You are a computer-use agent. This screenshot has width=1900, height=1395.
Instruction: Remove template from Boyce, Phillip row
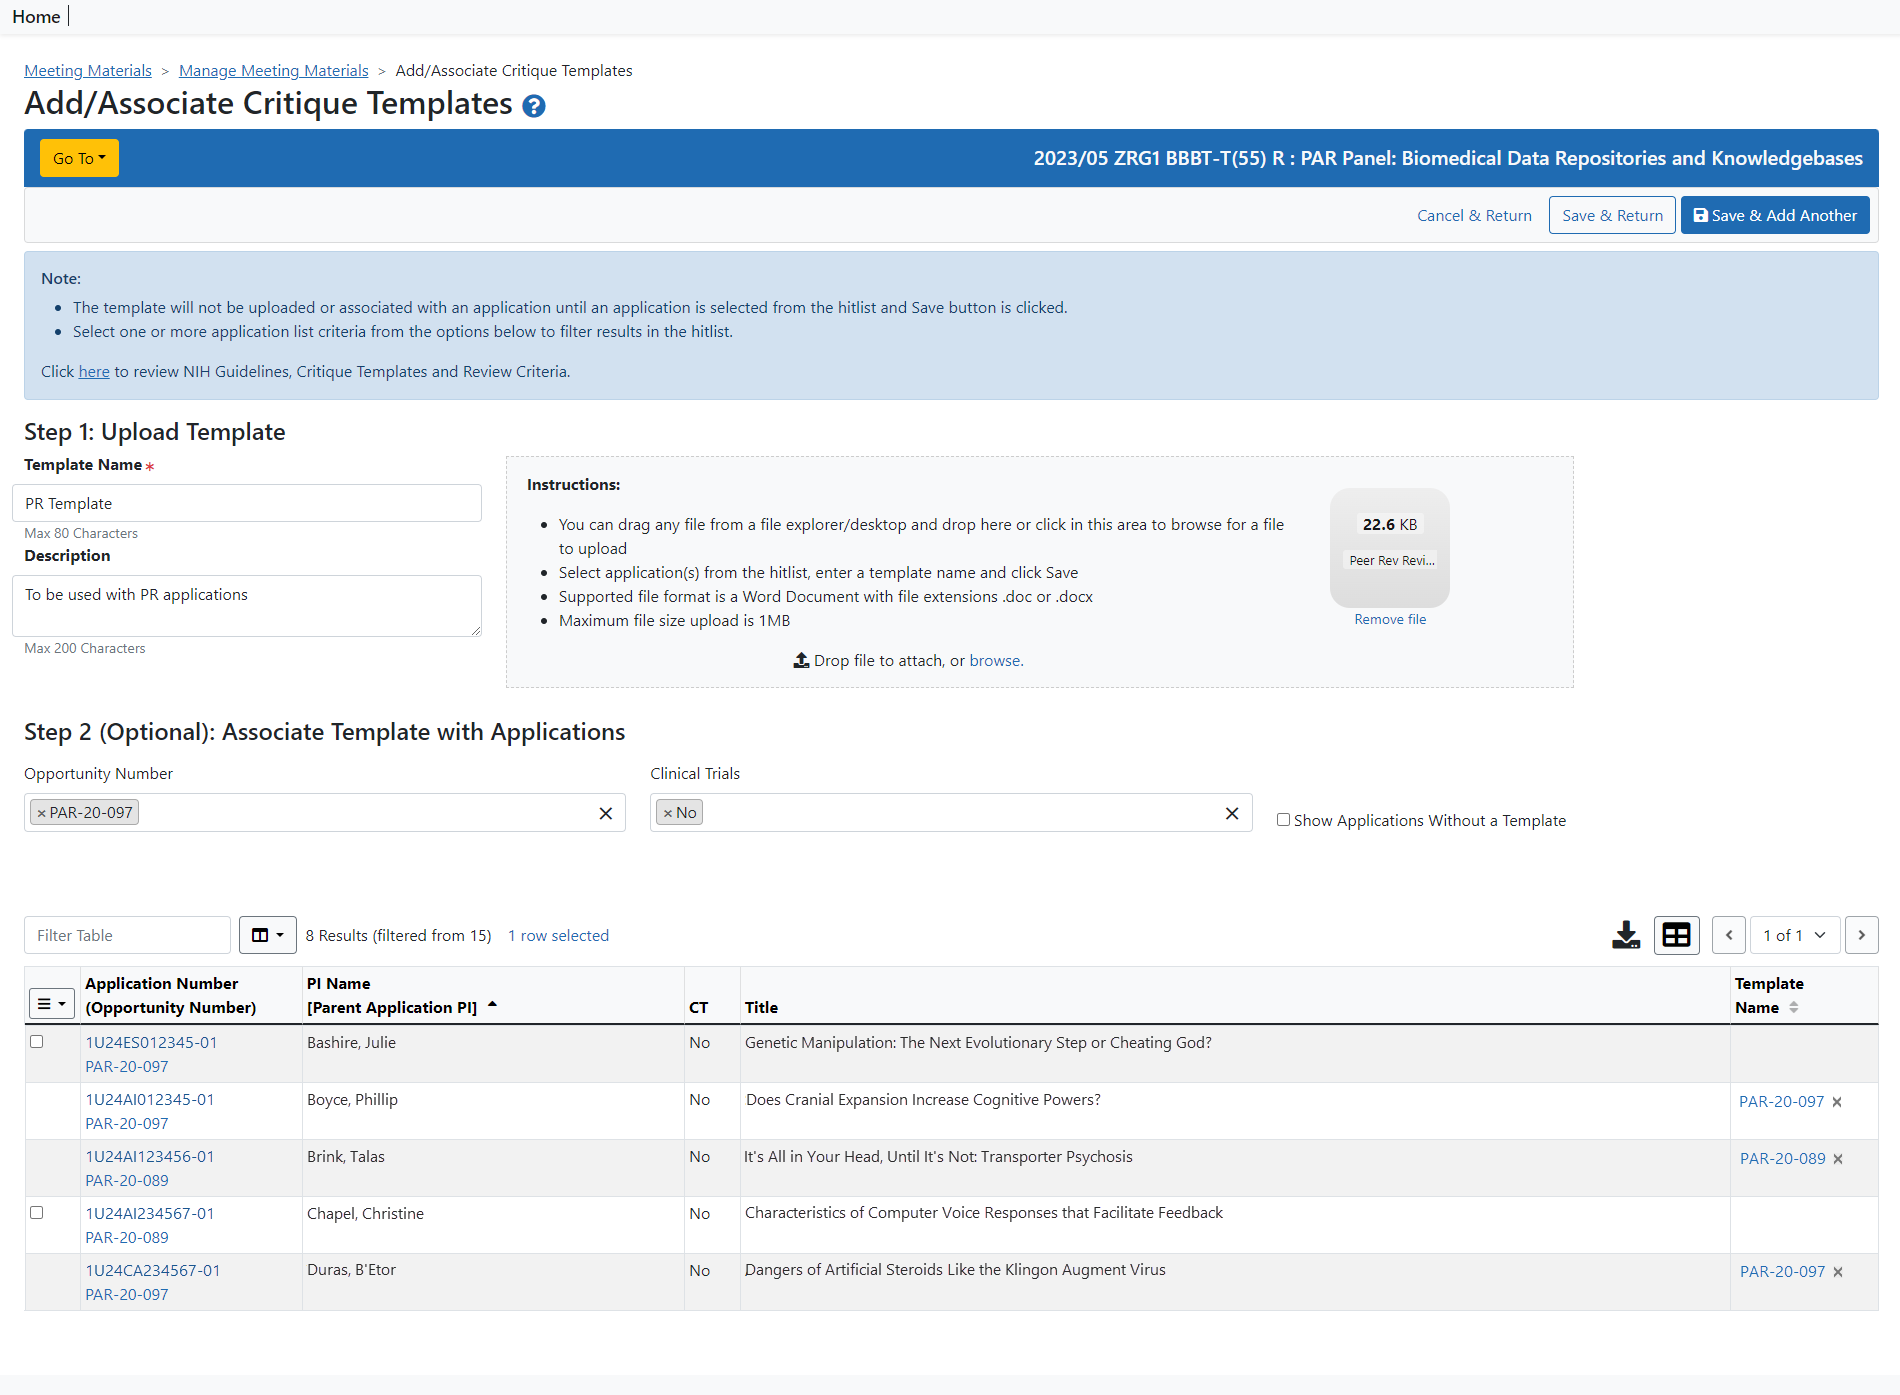[1837, 1102]
